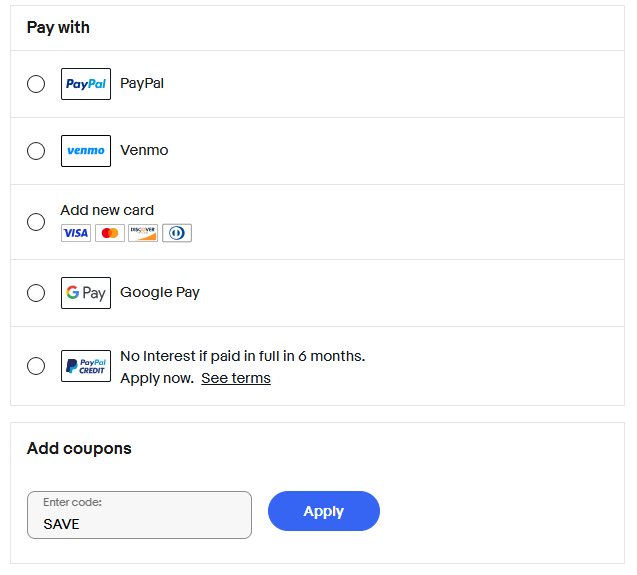The width and height of the screenshot is (637, 575).
Task: Open the See terms link
Action: 236,378
